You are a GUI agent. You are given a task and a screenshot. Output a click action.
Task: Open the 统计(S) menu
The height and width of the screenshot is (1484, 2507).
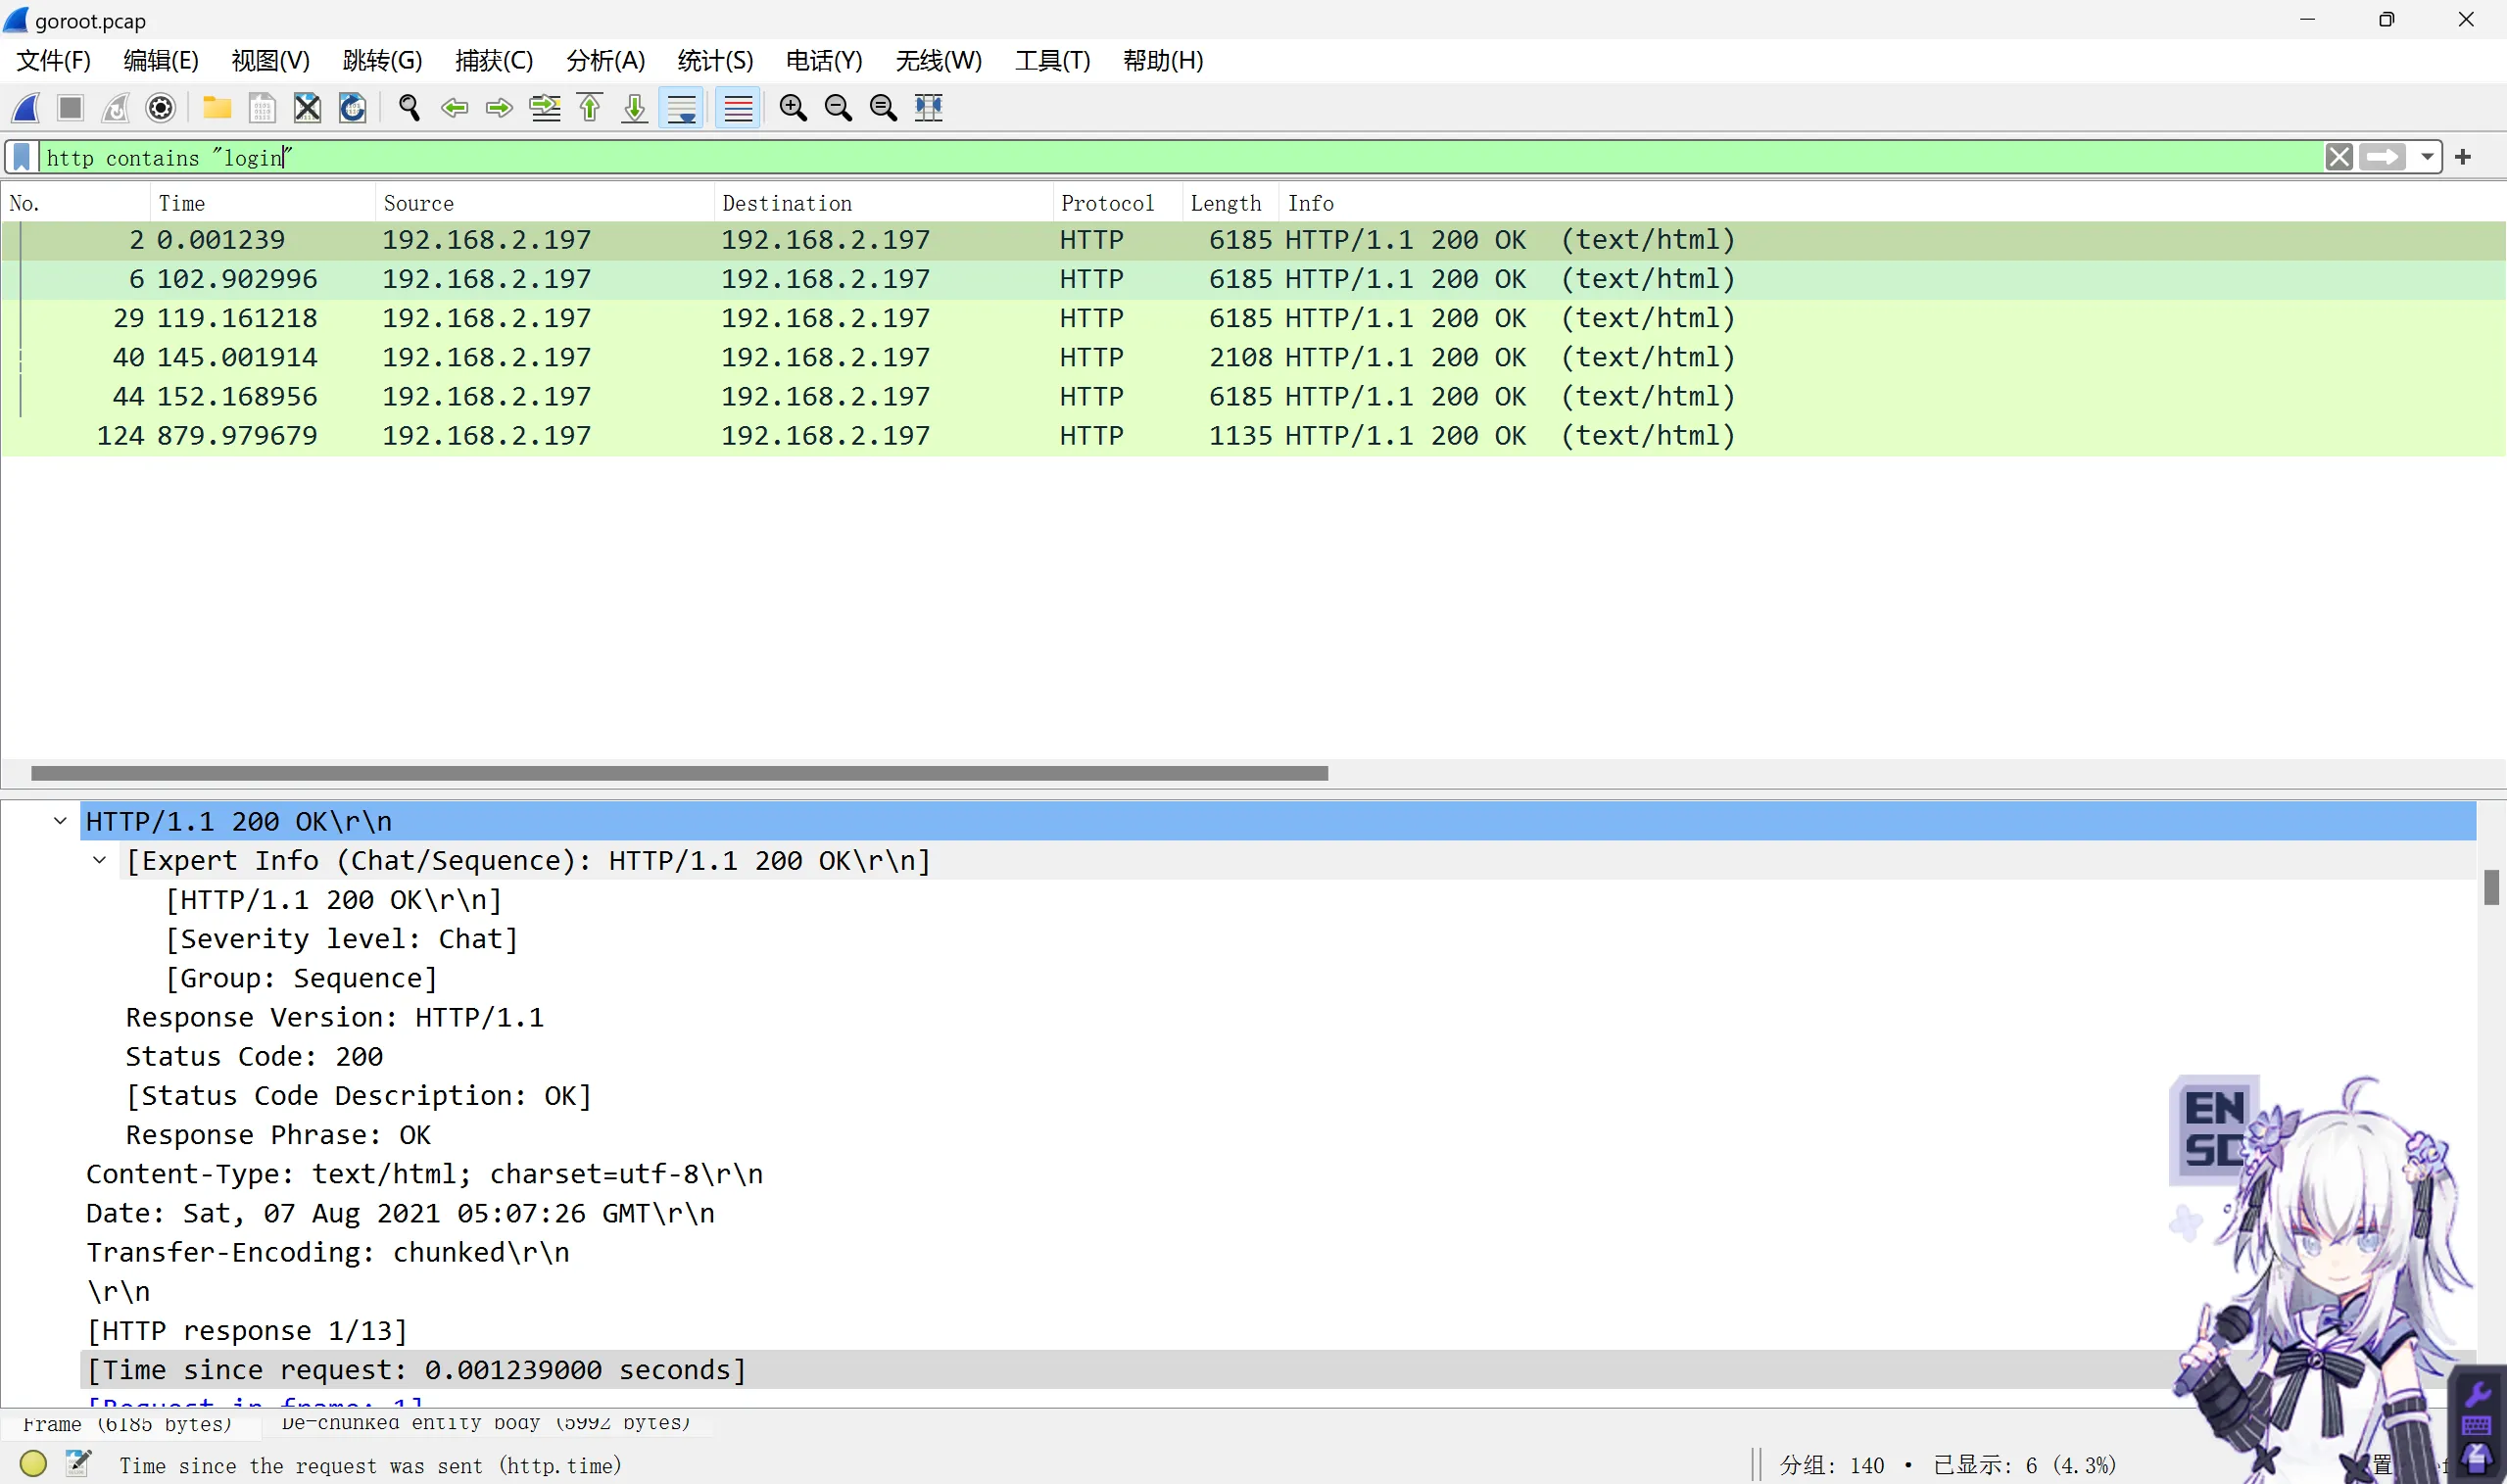click(714, 60)
